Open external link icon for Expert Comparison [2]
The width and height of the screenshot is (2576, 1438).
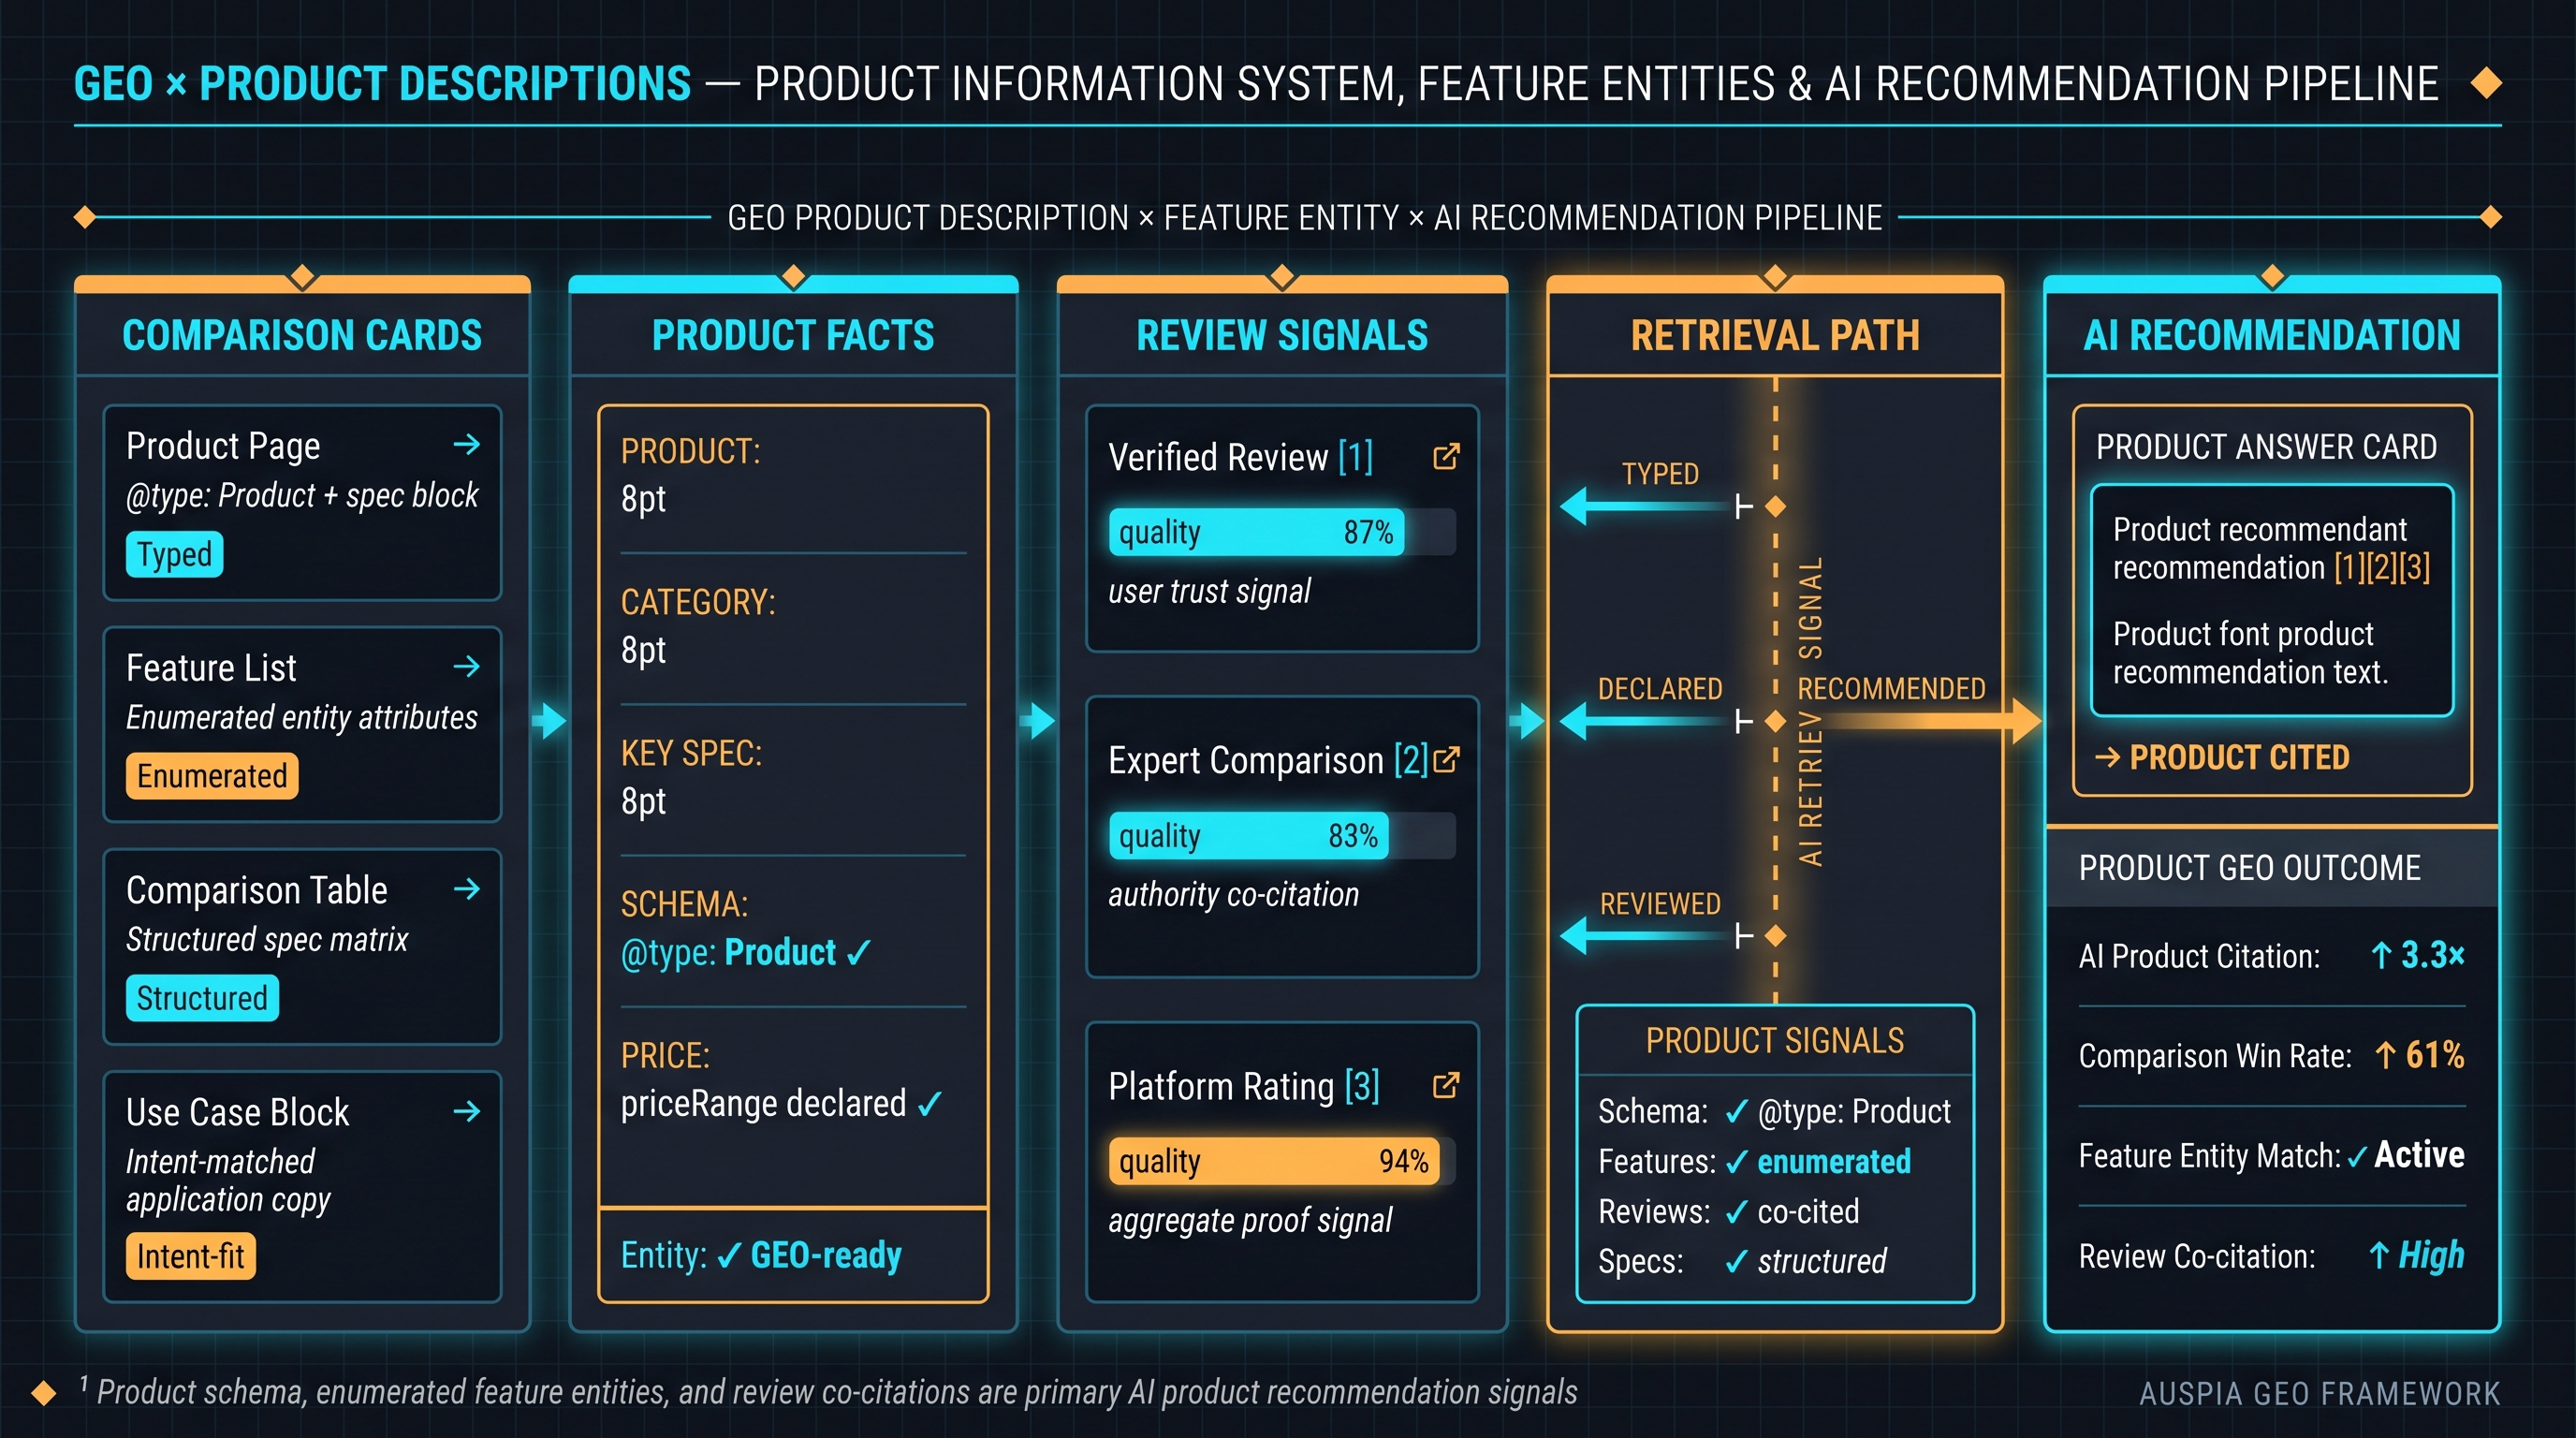(x=1446, y=760)
